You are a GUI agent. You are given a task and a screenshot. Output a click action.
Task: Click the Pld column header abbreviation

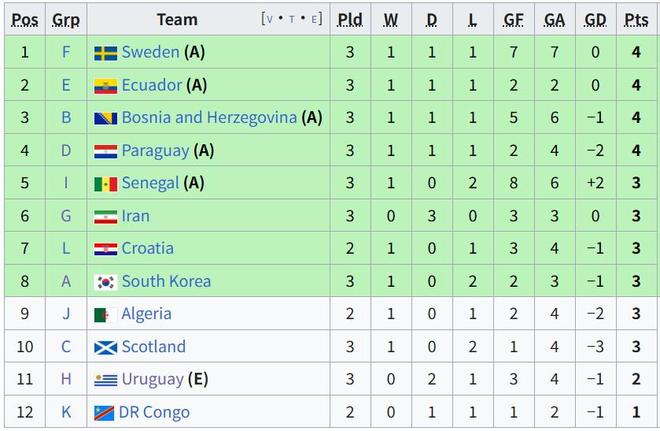point(350,19)
